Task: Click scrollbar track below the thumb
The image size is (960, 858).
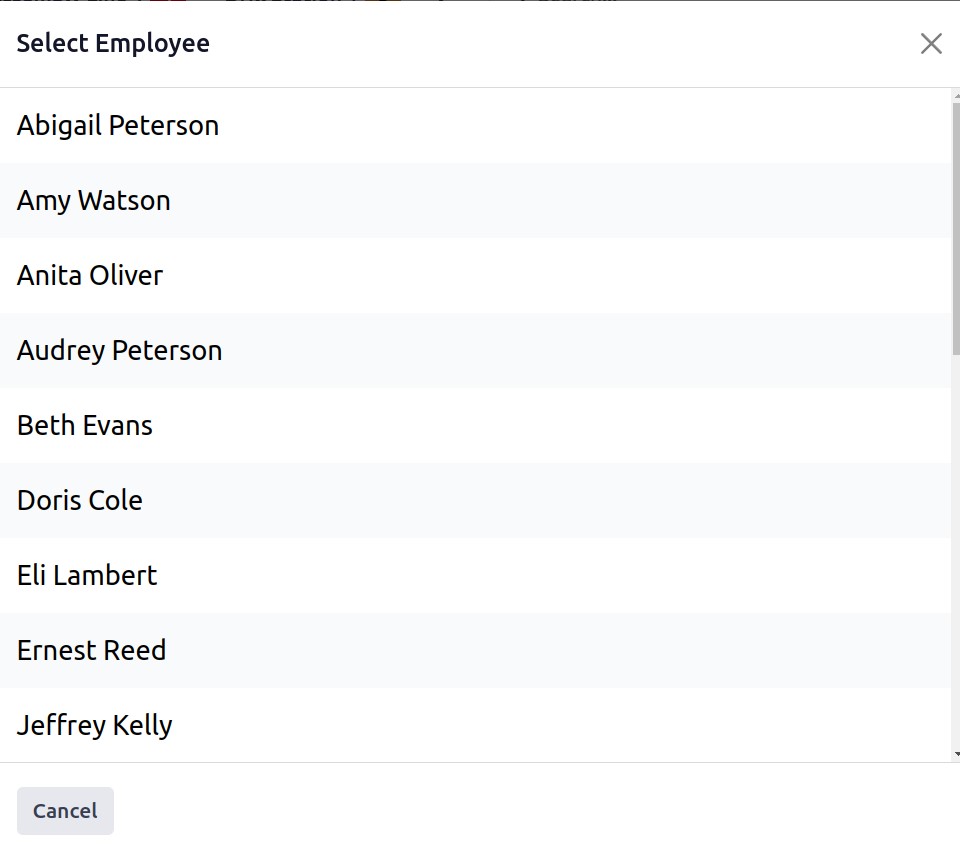Action: point(956,551)
